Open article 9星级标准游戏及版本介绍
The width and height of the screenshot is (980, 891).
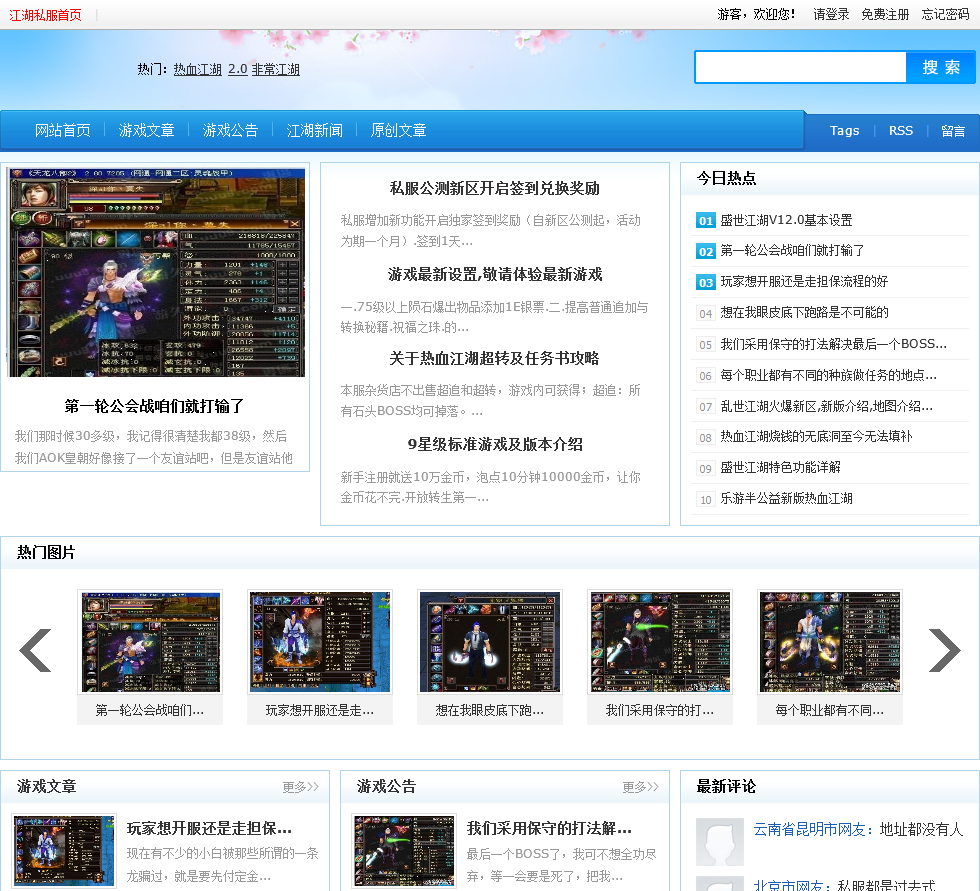(494, 444)
